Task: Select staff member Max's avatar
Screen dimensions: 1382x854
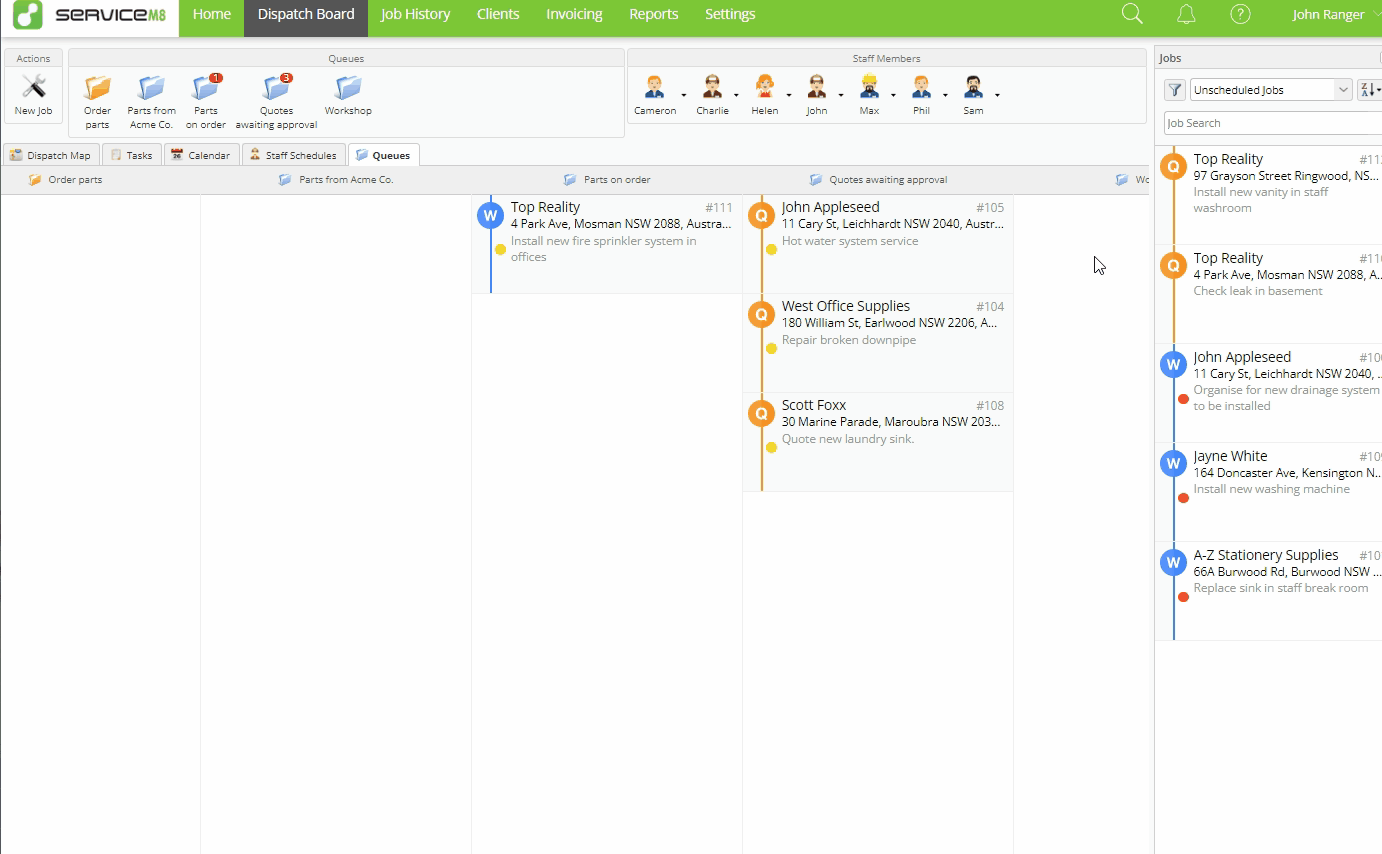Action: tap(869, 87)
